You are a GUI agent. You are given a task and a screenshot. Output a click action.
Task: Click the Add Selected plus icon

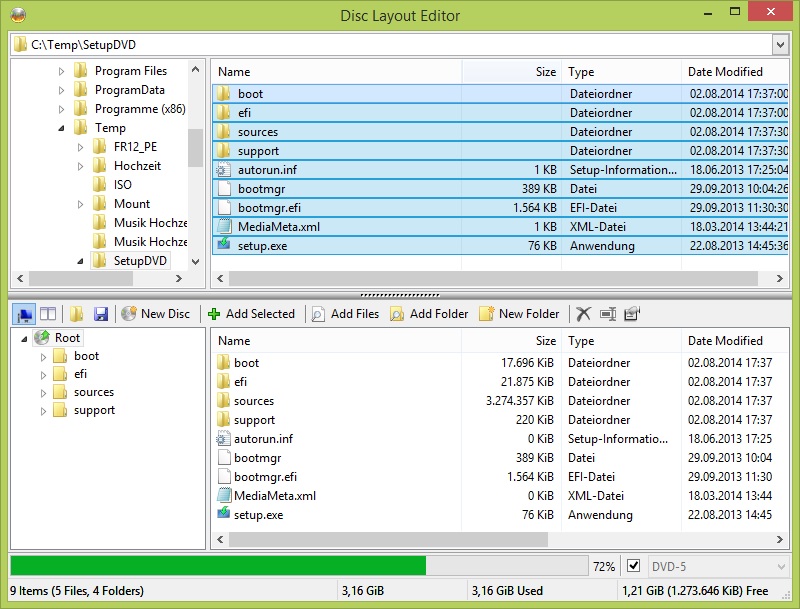(214, 314)
